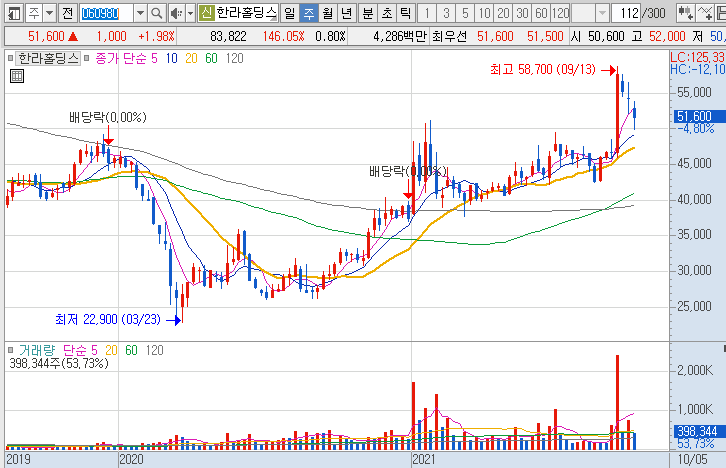Select interval 20 button
The image size is (726, 468).
tap(503, 13)
